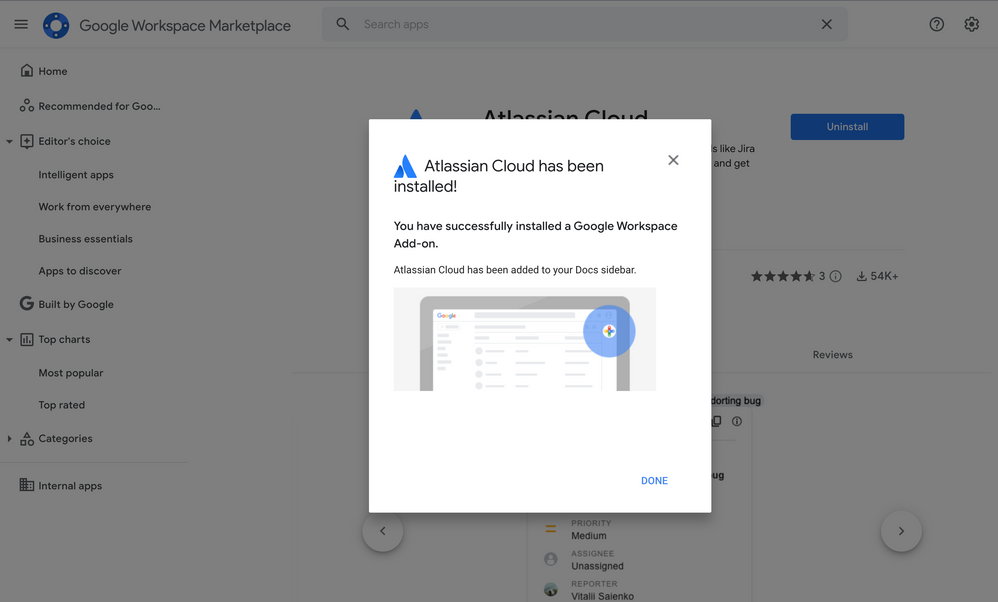Viewport: 998px width, 602px height.
Task: Open Internal apps section
Action: pos(70,486)
